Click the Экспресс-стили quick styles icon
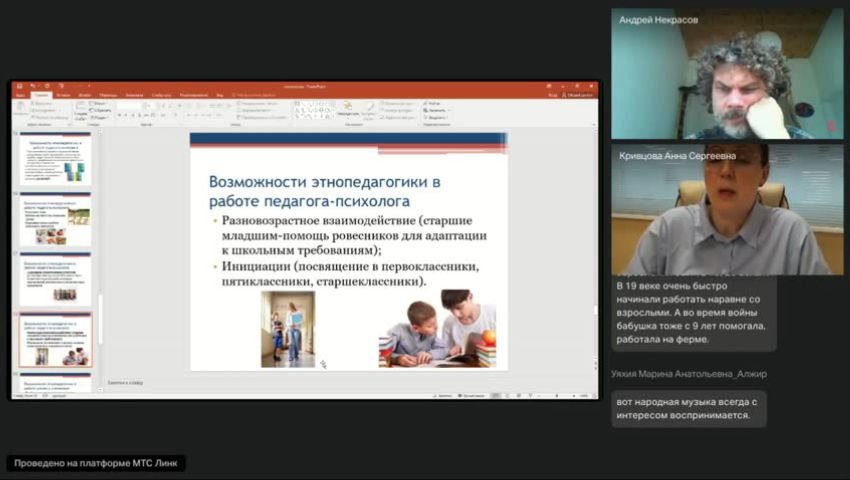The image size is (850, 480). 369,110
